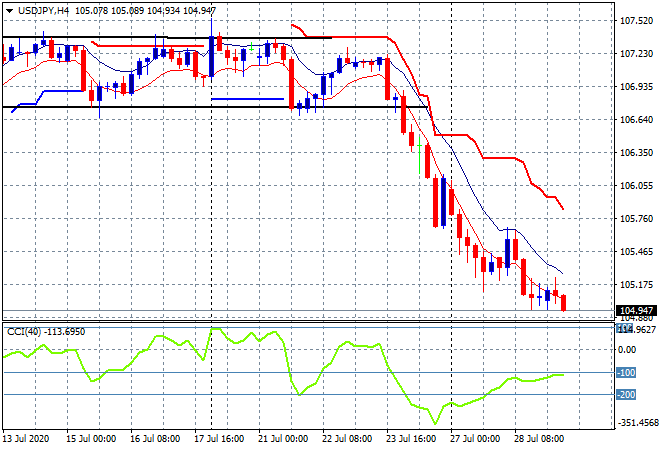
Task: Click the 17 Jul 16:00 time label
Action: pyautogui.click(x=219, y=439)
